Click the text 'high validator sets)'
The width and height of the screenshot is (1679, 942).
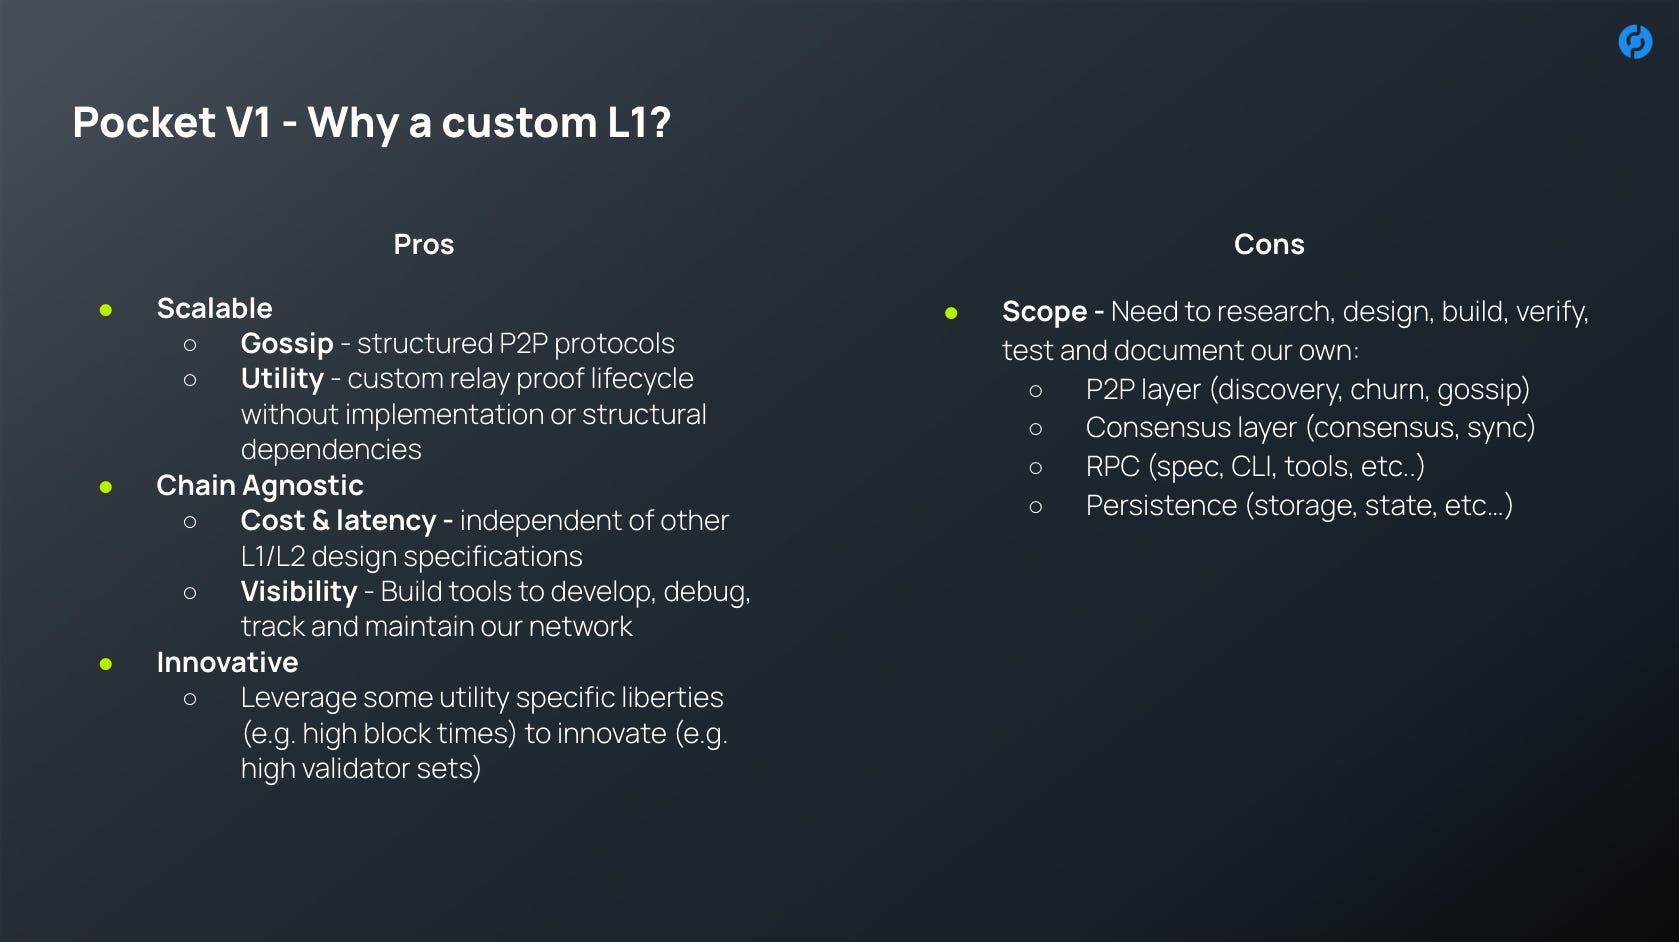tap(360, 769)
